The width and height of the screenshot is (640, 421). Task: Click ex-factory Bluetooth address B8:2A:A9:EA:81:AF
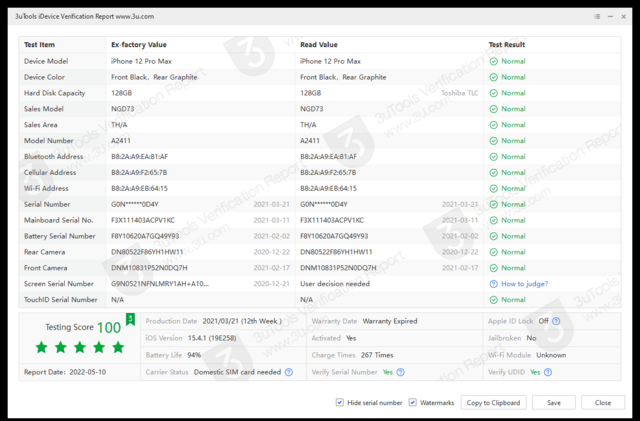click(139, 157)
